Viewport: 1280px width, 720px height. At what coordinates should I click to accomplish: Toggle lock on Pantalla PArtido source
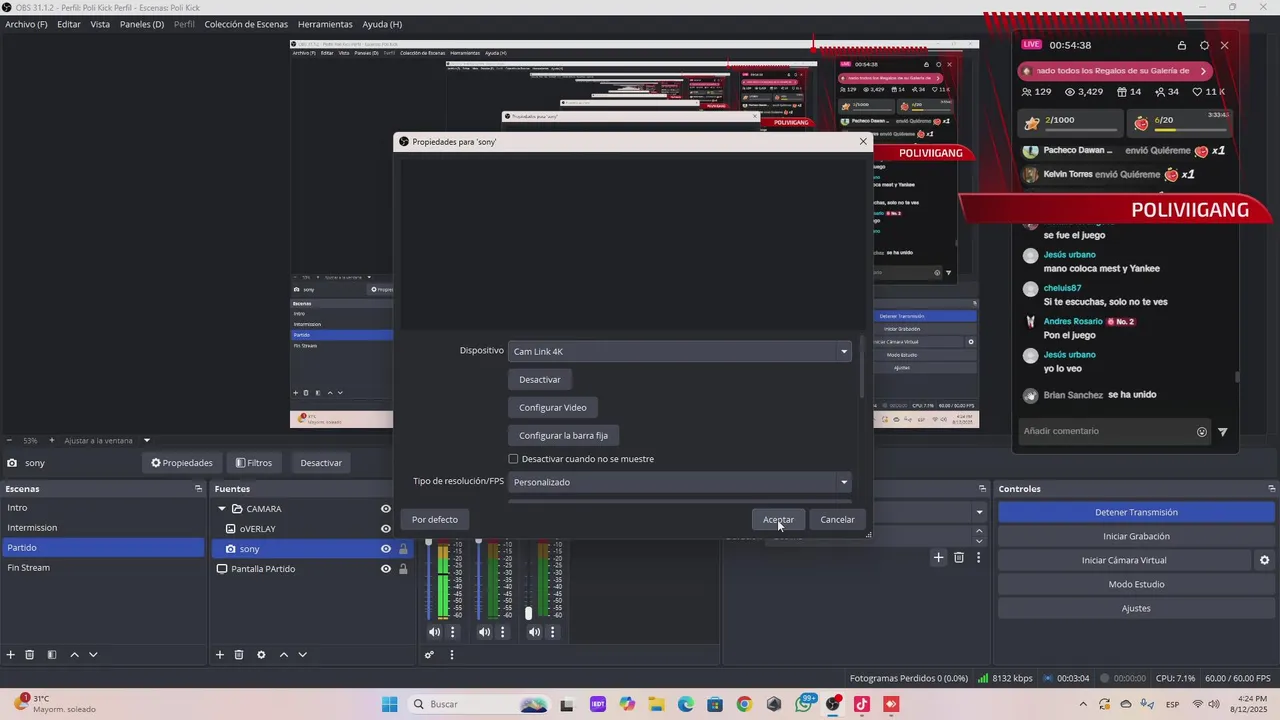point(403,569)
